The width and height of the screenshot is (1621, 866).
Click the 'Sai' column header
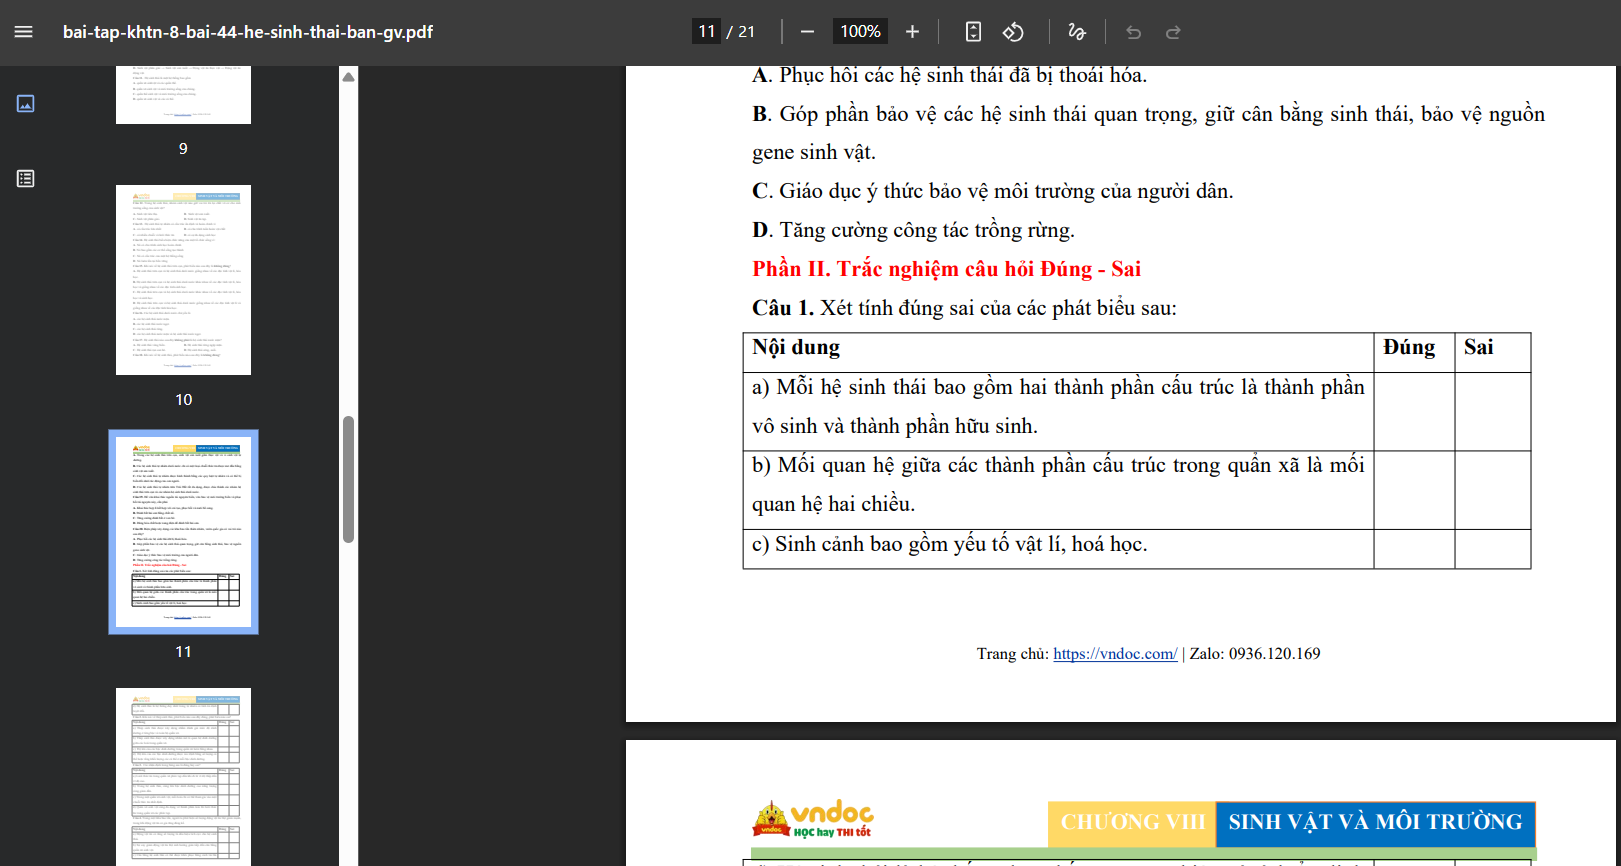coord(1478,347)
